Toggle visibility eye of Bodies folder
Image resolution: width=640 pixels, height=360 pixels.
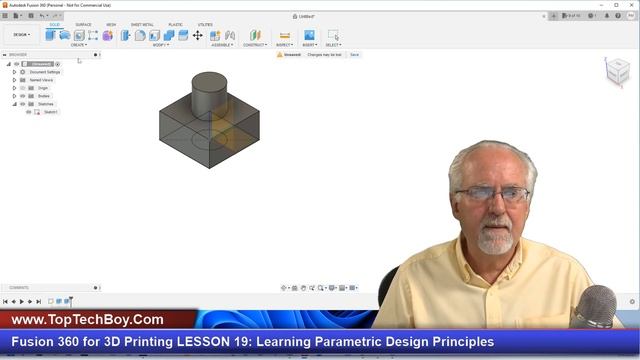[23, 96]
